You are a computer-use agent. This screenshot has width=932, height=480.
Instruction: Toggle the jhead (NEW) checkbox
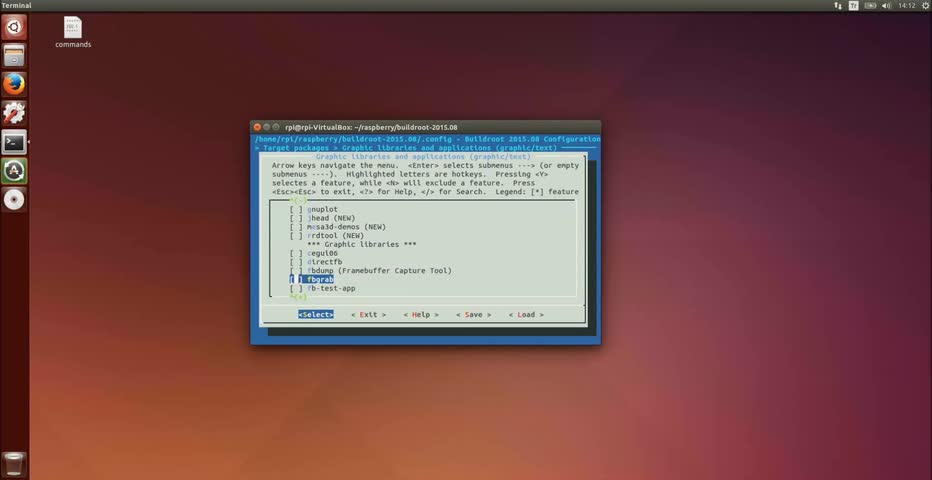click(x=296, y=218)
